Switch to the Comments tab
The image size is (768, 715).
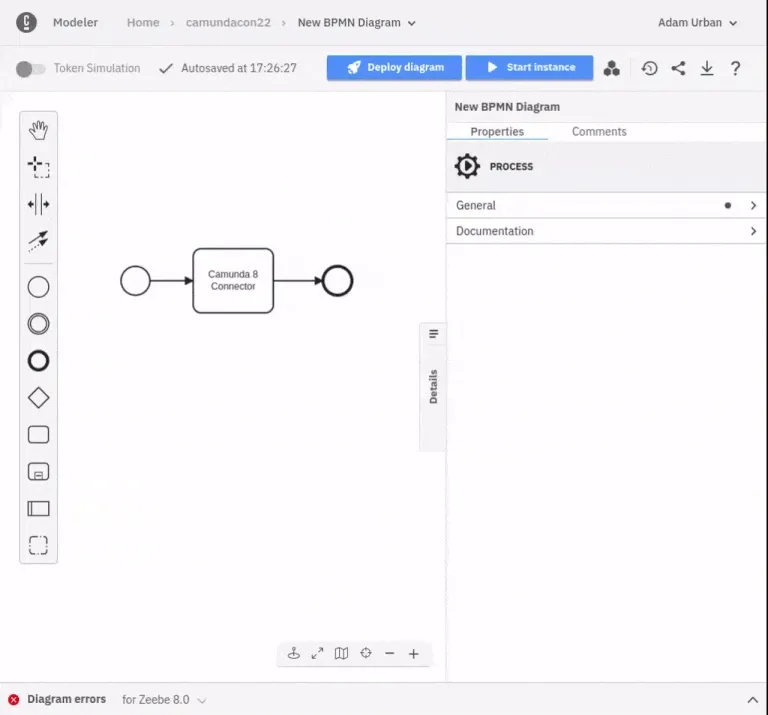coord(599,131)
